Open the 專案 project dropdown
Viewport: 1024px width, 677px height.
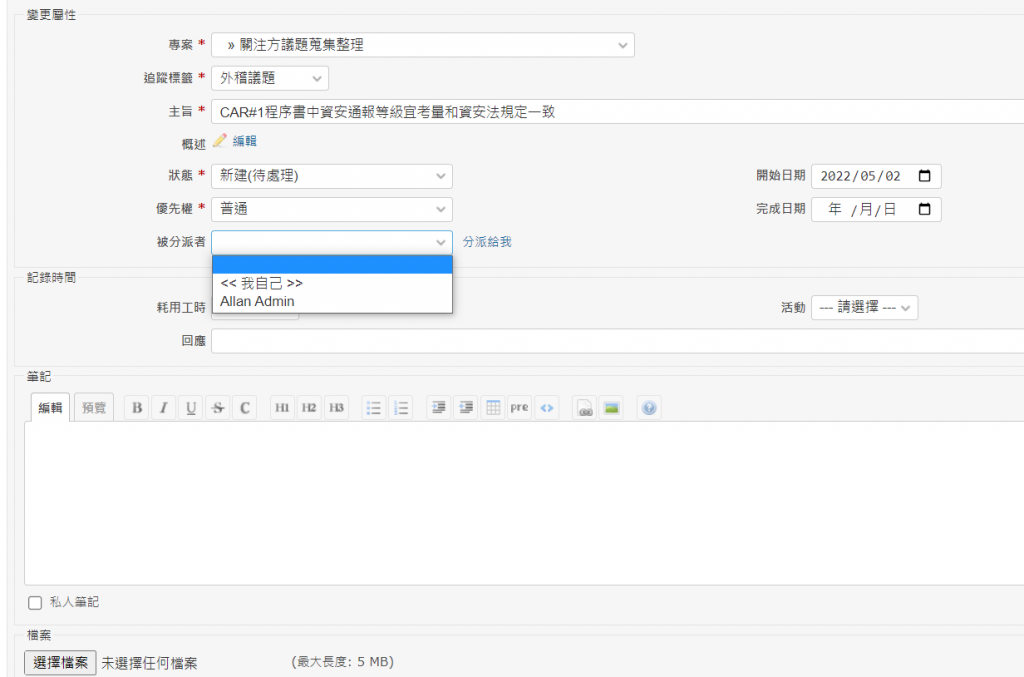click(x=423, y=45)
